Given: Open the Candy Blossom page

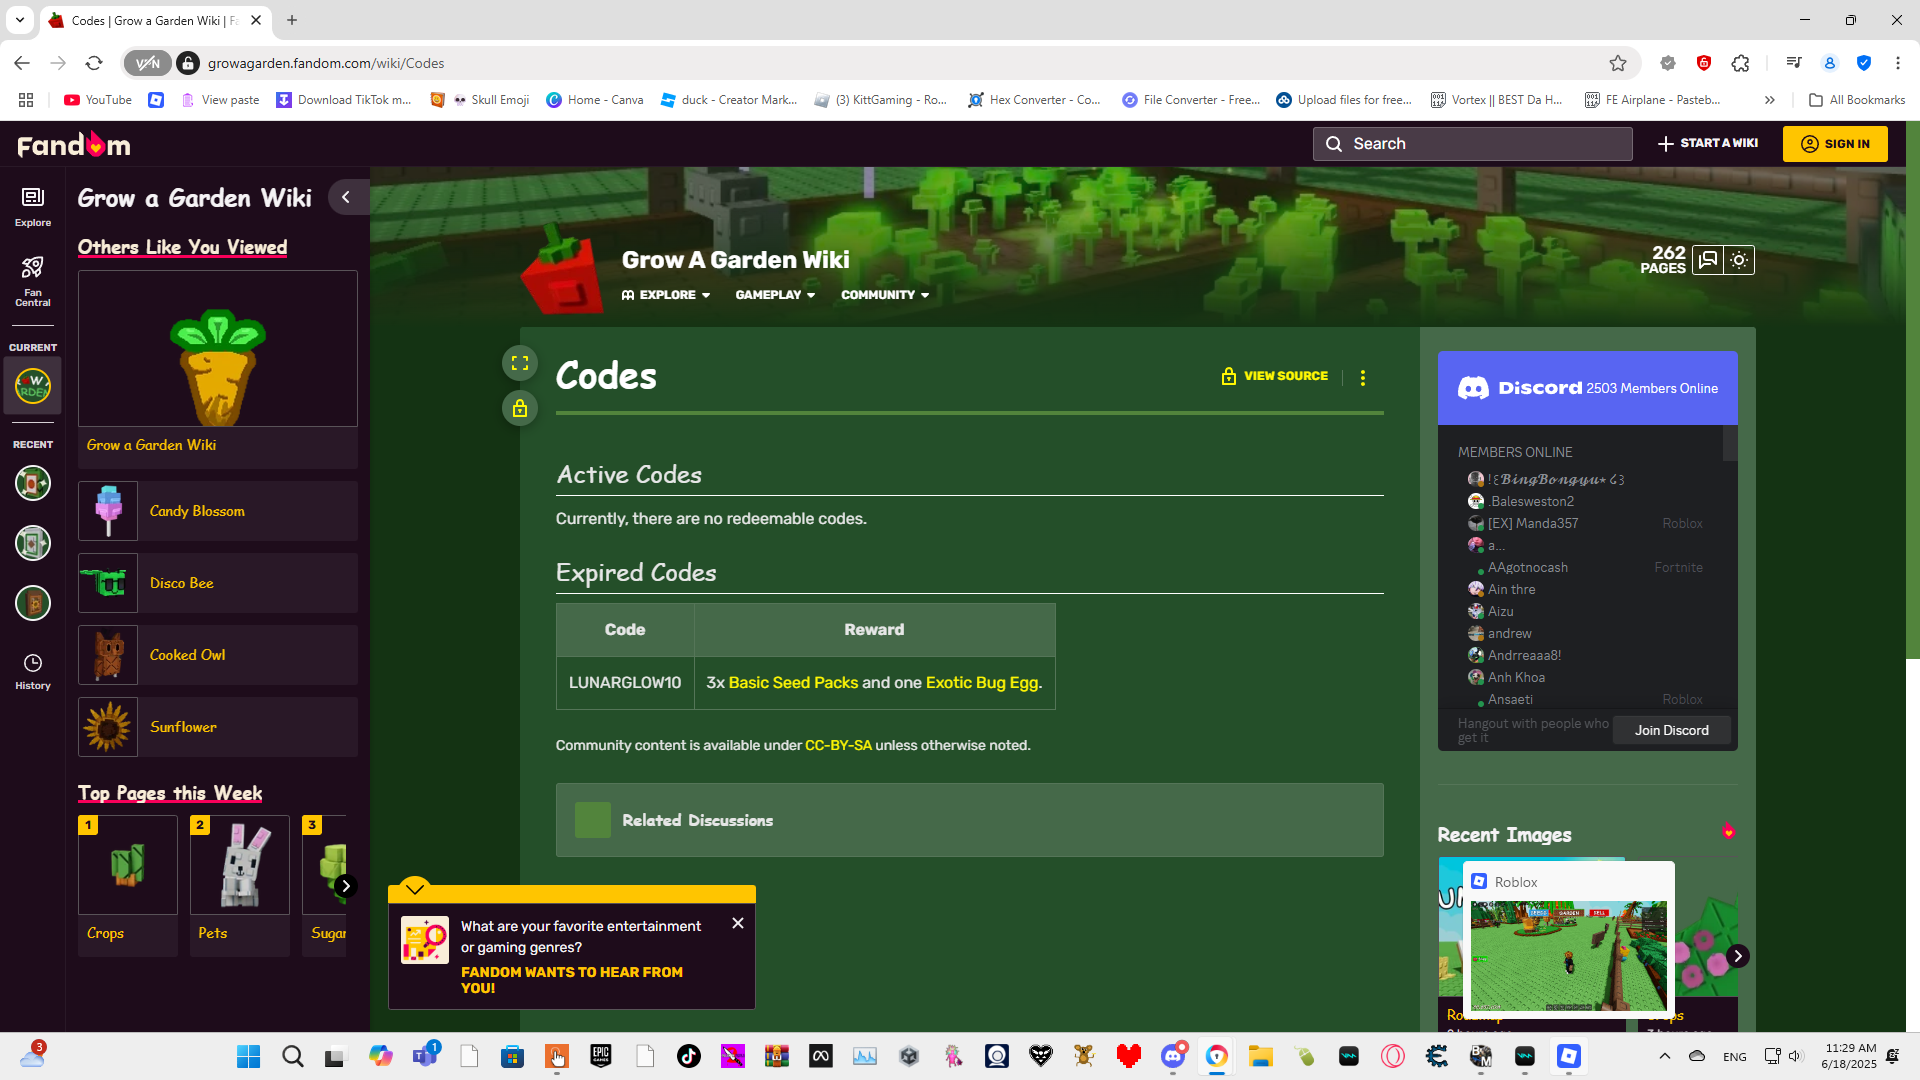Looking at the screenshot, I should 218,511.
